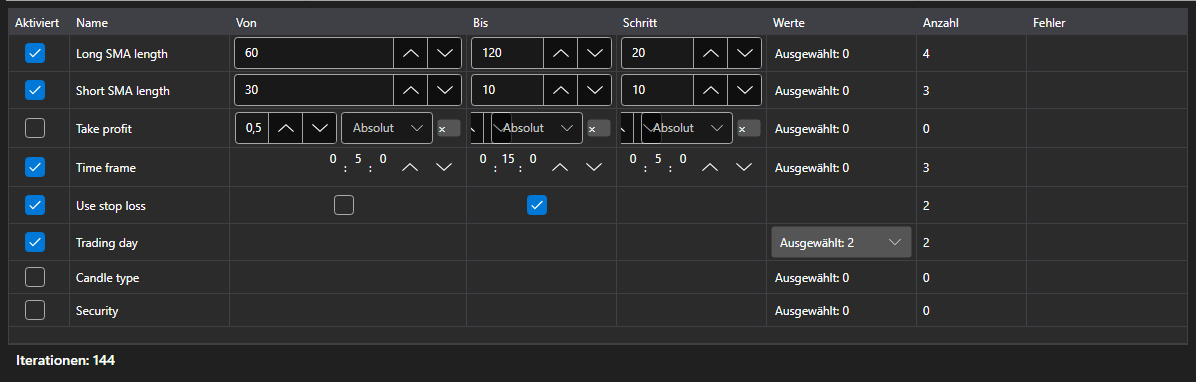Click Anzahl value 4 for Long SMA length
1196x382 pixels.
click(926, 54)
